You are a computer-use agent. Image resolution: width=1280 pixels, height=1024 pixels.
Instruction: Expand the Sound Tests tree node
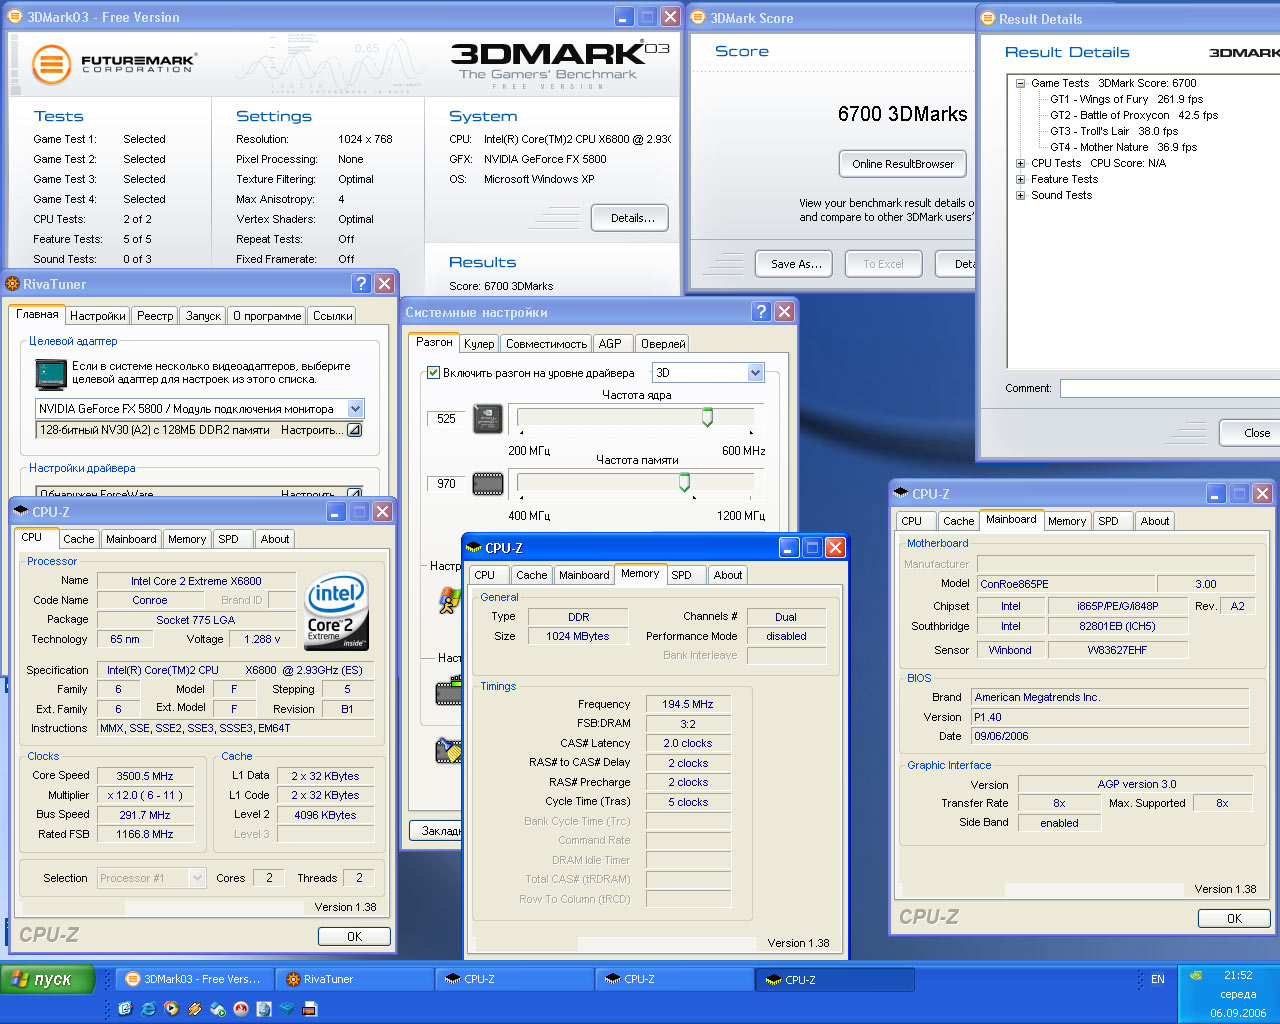[1020, 196]
